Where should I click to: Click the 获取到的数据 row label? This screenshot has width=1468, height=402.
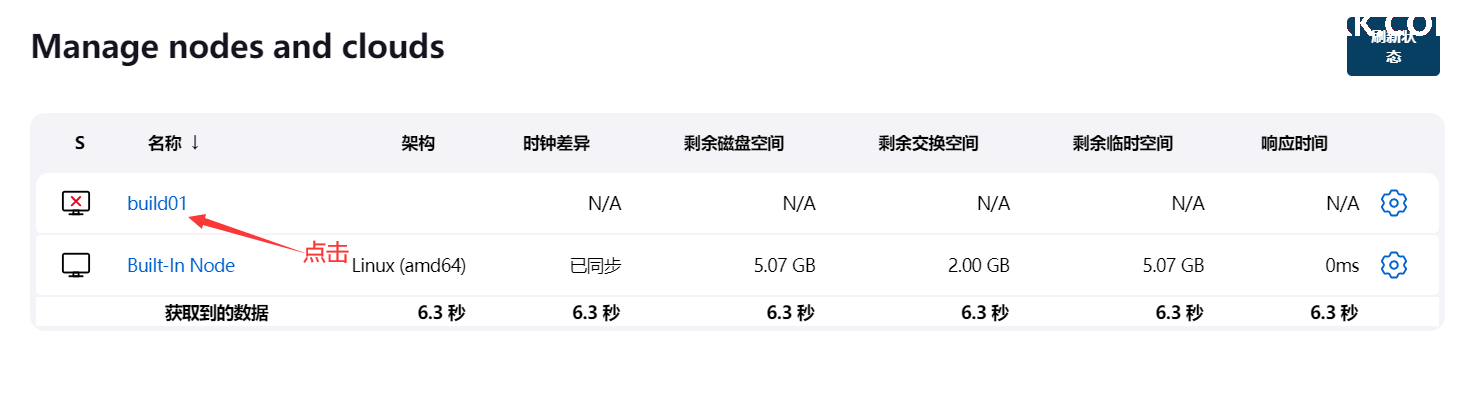(216, 313)
